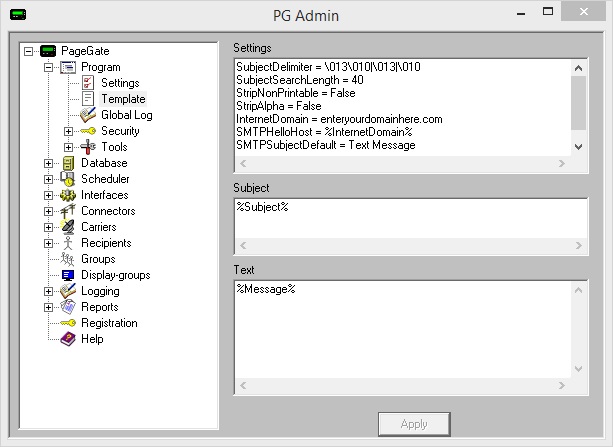Click the InternetDomain line in Settings box

point(339,119)
